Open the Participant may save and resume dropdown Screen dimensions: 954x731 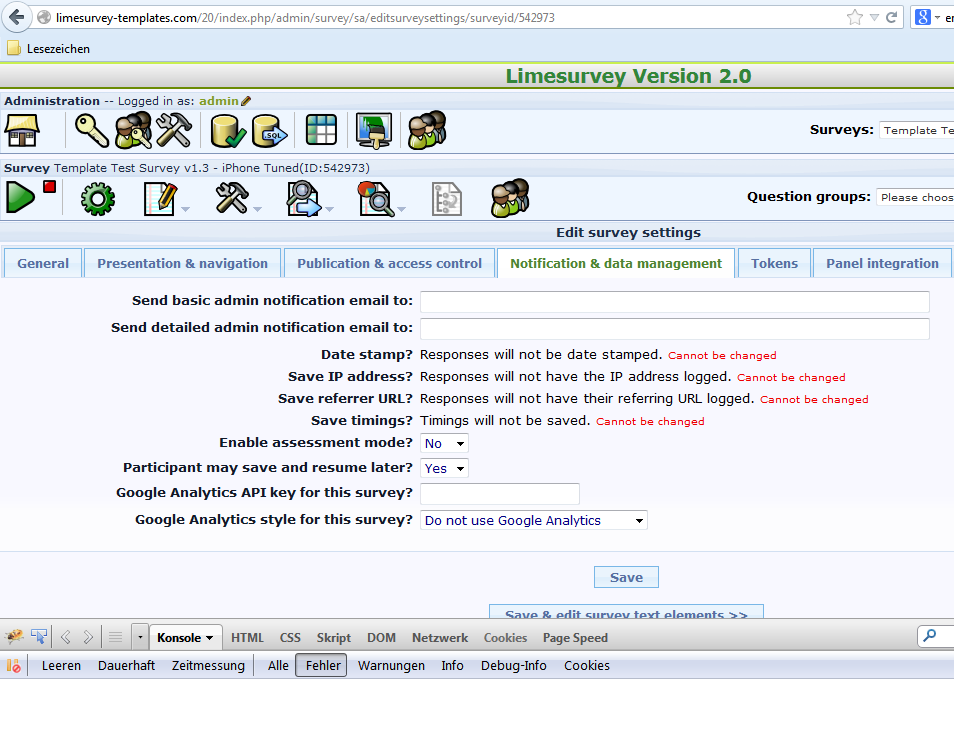coord(444,468)
